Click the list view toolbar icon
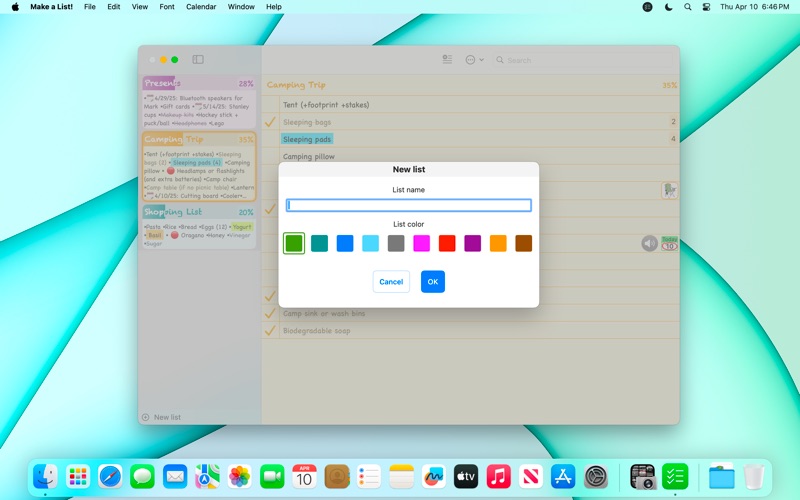This screenshot has width=800, height=500. [x=447, y=60]
